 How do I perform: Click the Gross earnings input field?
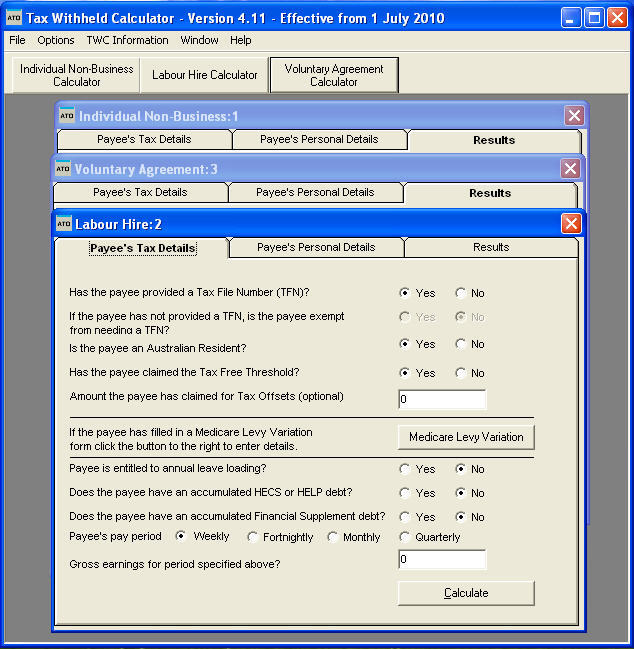tap(442, 560)
